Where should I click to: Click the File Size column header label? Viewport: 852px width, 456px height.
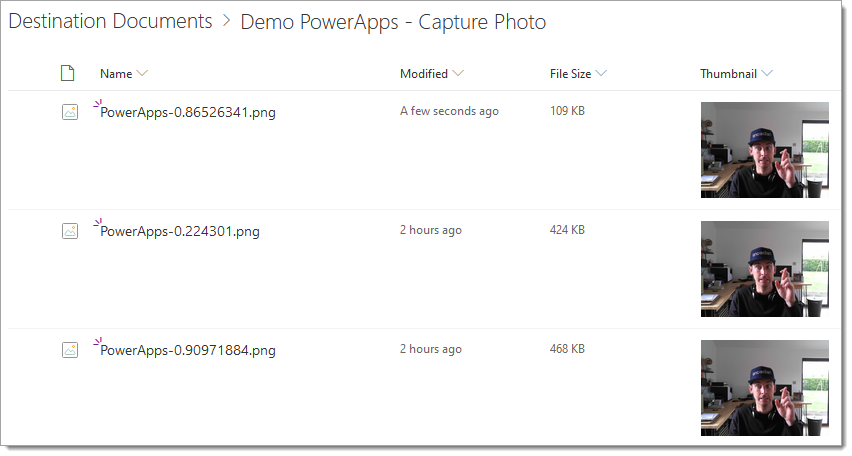coord(570,73)
